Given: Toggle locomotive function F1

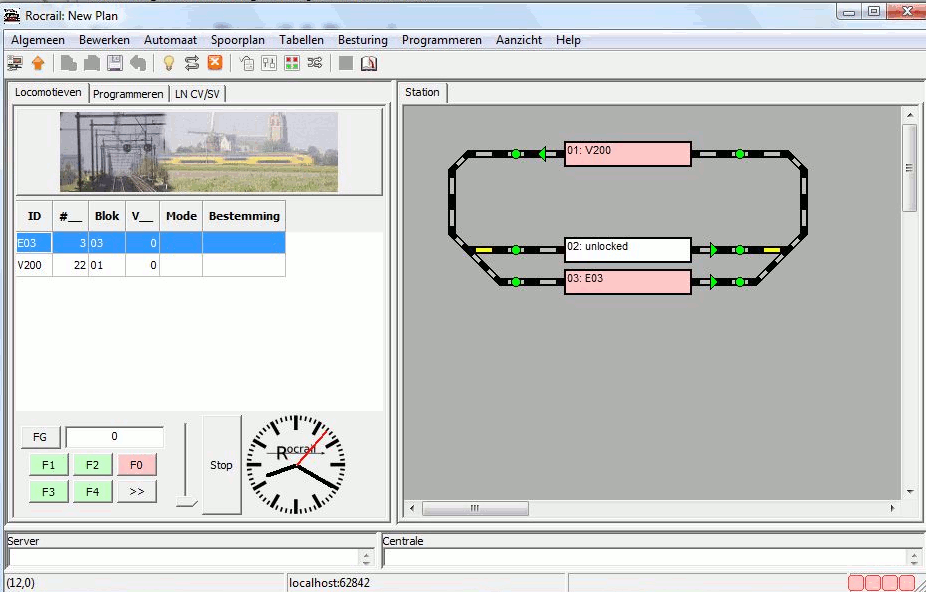Looking at the screenshot, I should tap(49, 465).
